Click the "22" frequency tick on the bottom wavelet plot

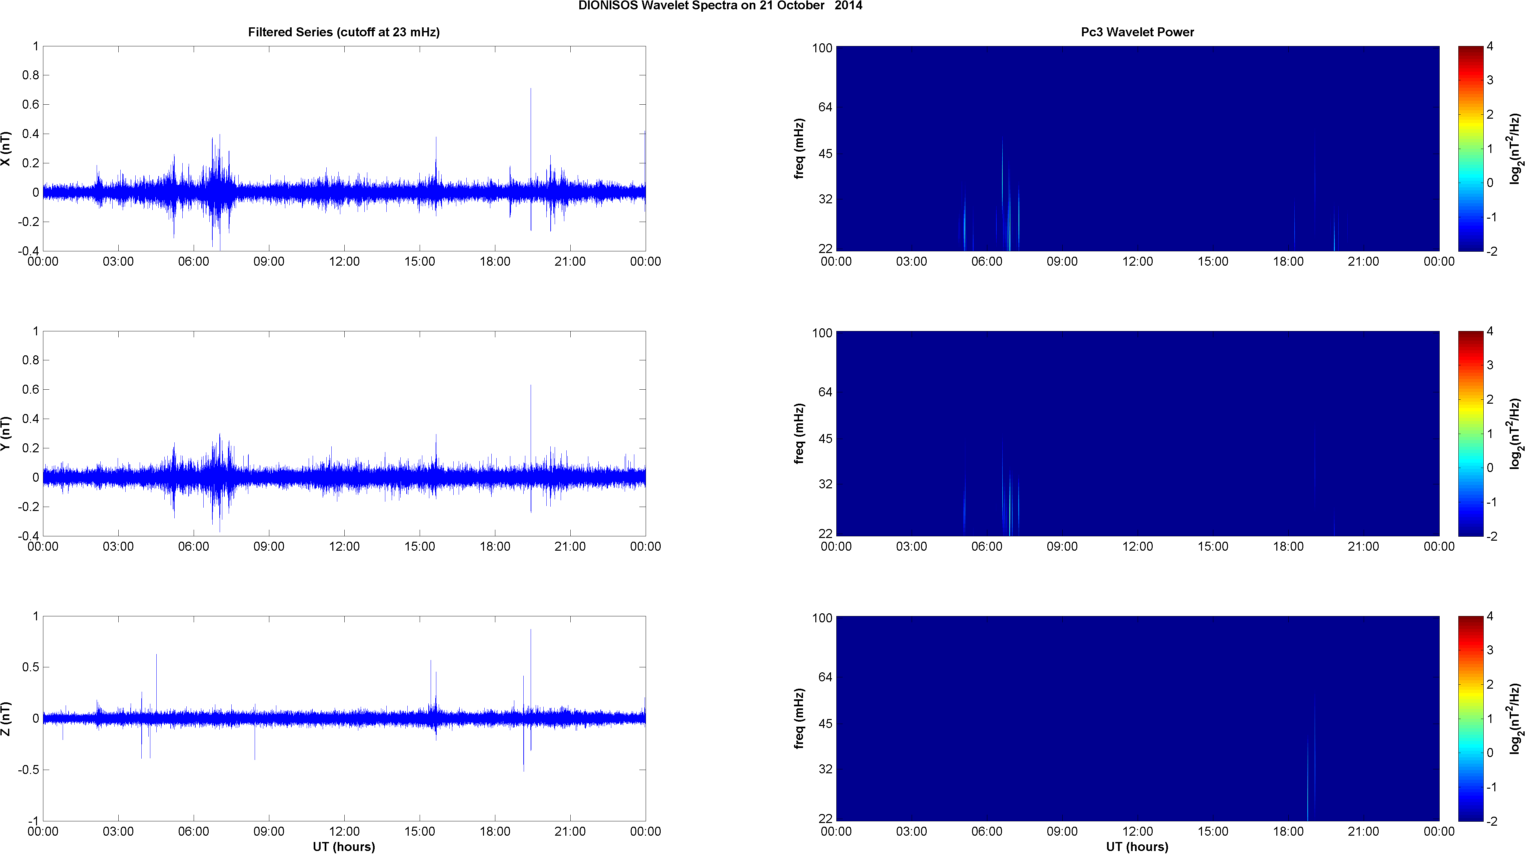[x=825, y=820]
